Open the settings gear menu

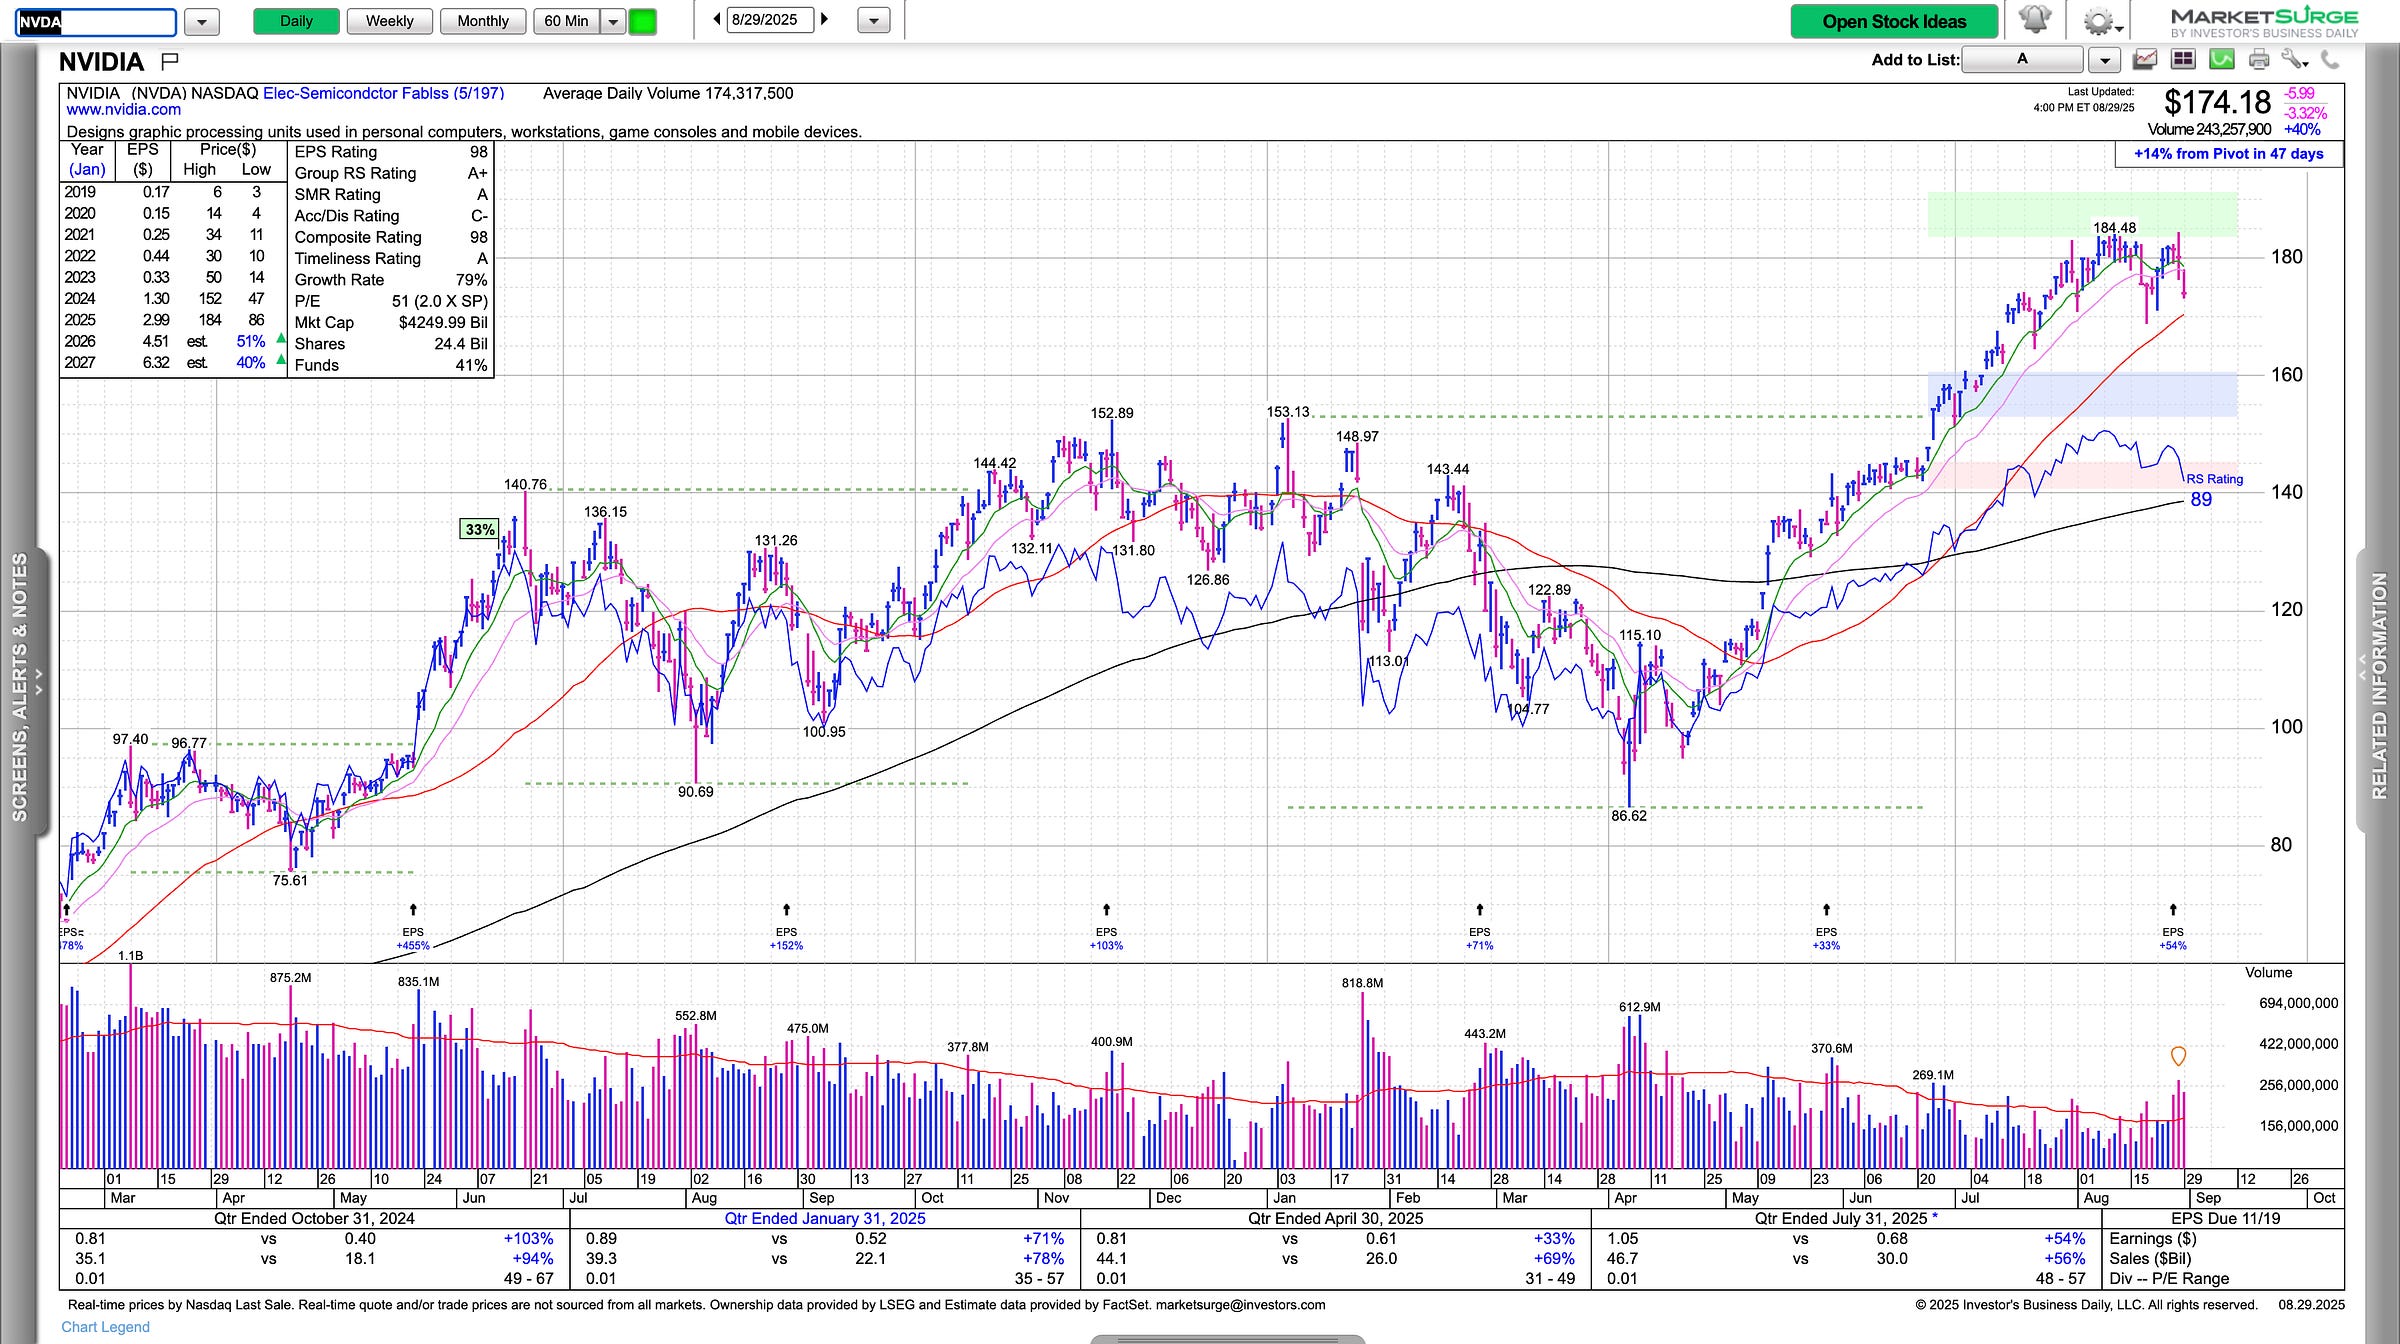tap(2098, 21)
